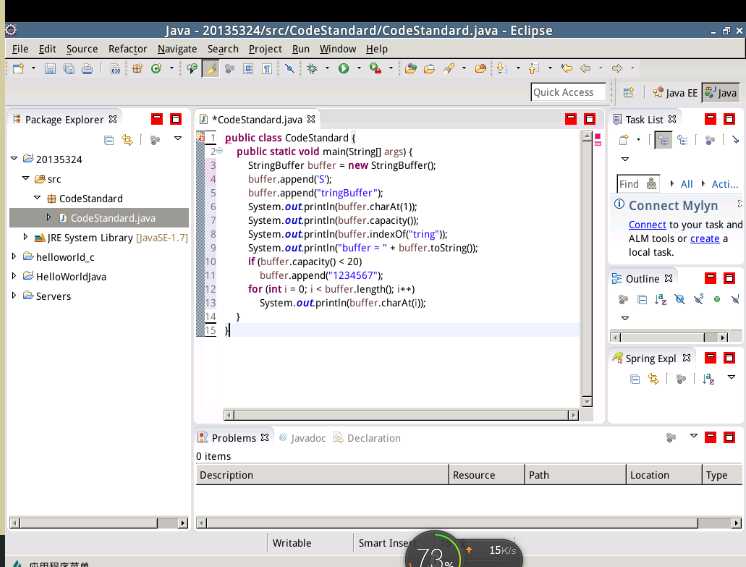746x567 pixels.
Task: Toggle Show Whitespace Characters pilcrow button
Action: tap(267, 69)
